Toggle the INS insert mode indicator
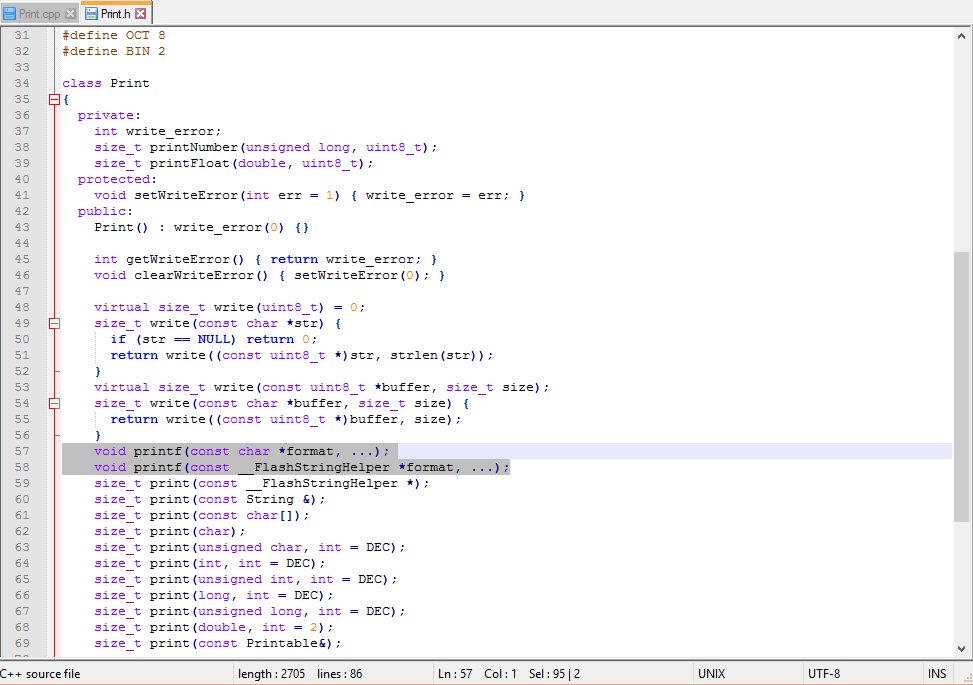 pyautogui.click(x=937, y=674)
